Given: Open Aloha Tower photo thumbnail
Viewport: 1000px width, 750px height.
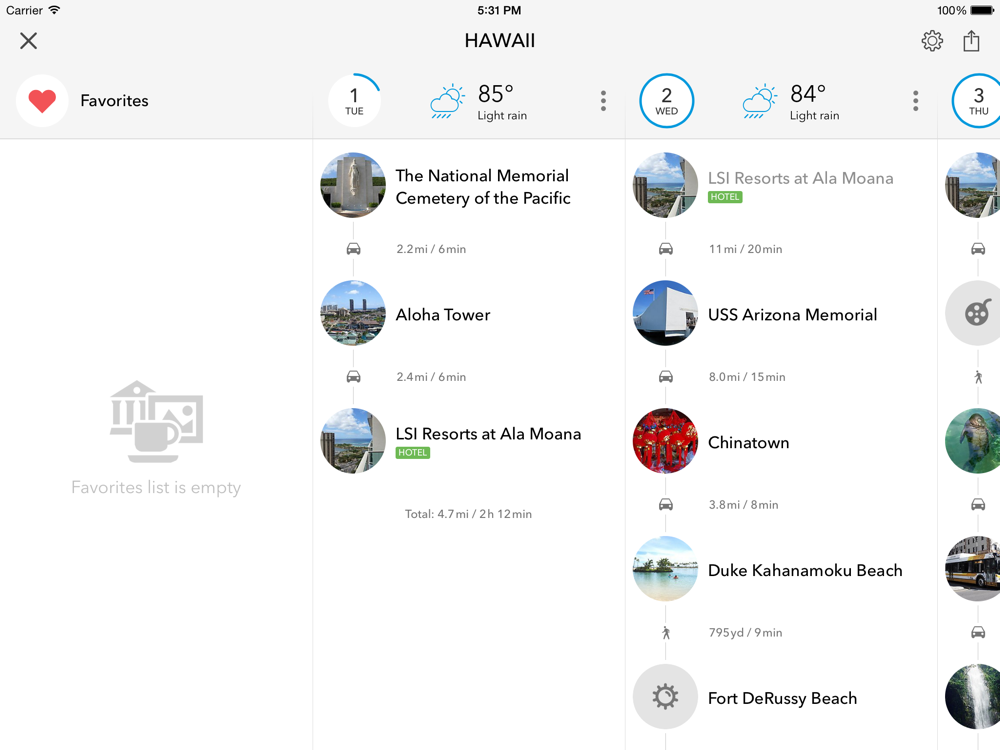Looking at the screenshot, I should pyautogui.click(x=353, y=313).
